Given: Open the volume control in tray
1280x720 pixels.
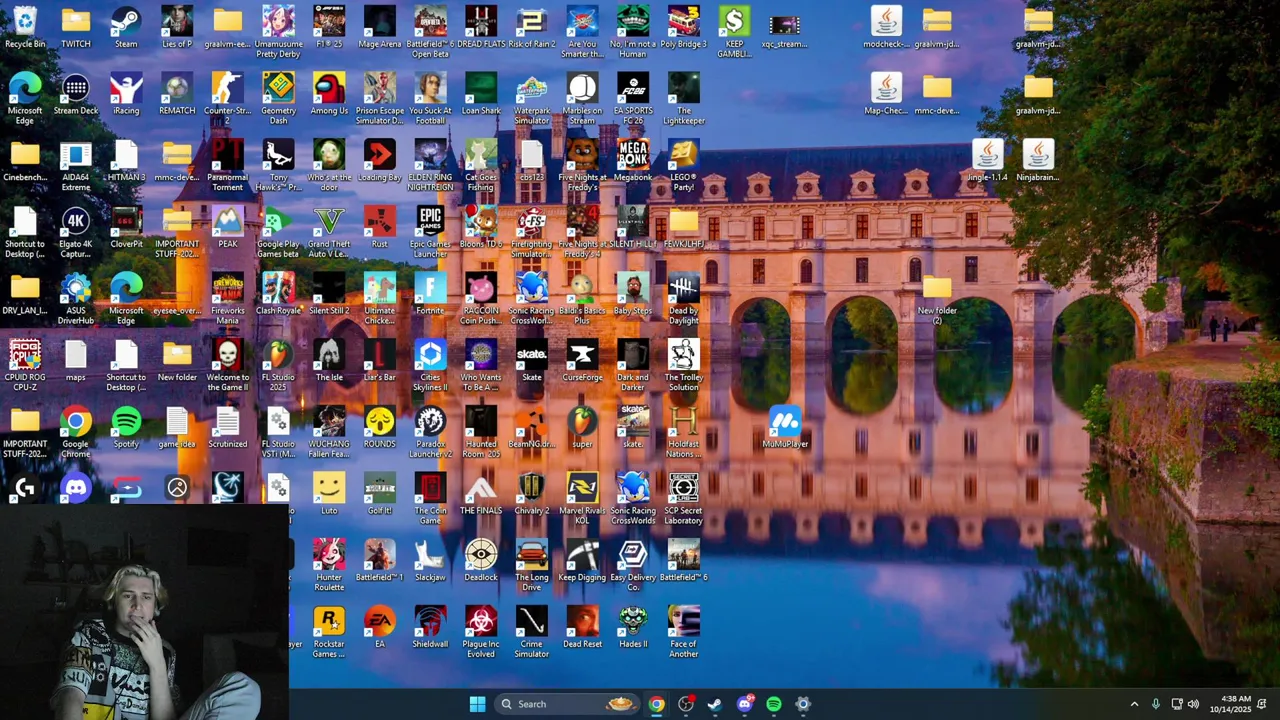Looking at the screenshot, I should click(x=1193, y=704).
